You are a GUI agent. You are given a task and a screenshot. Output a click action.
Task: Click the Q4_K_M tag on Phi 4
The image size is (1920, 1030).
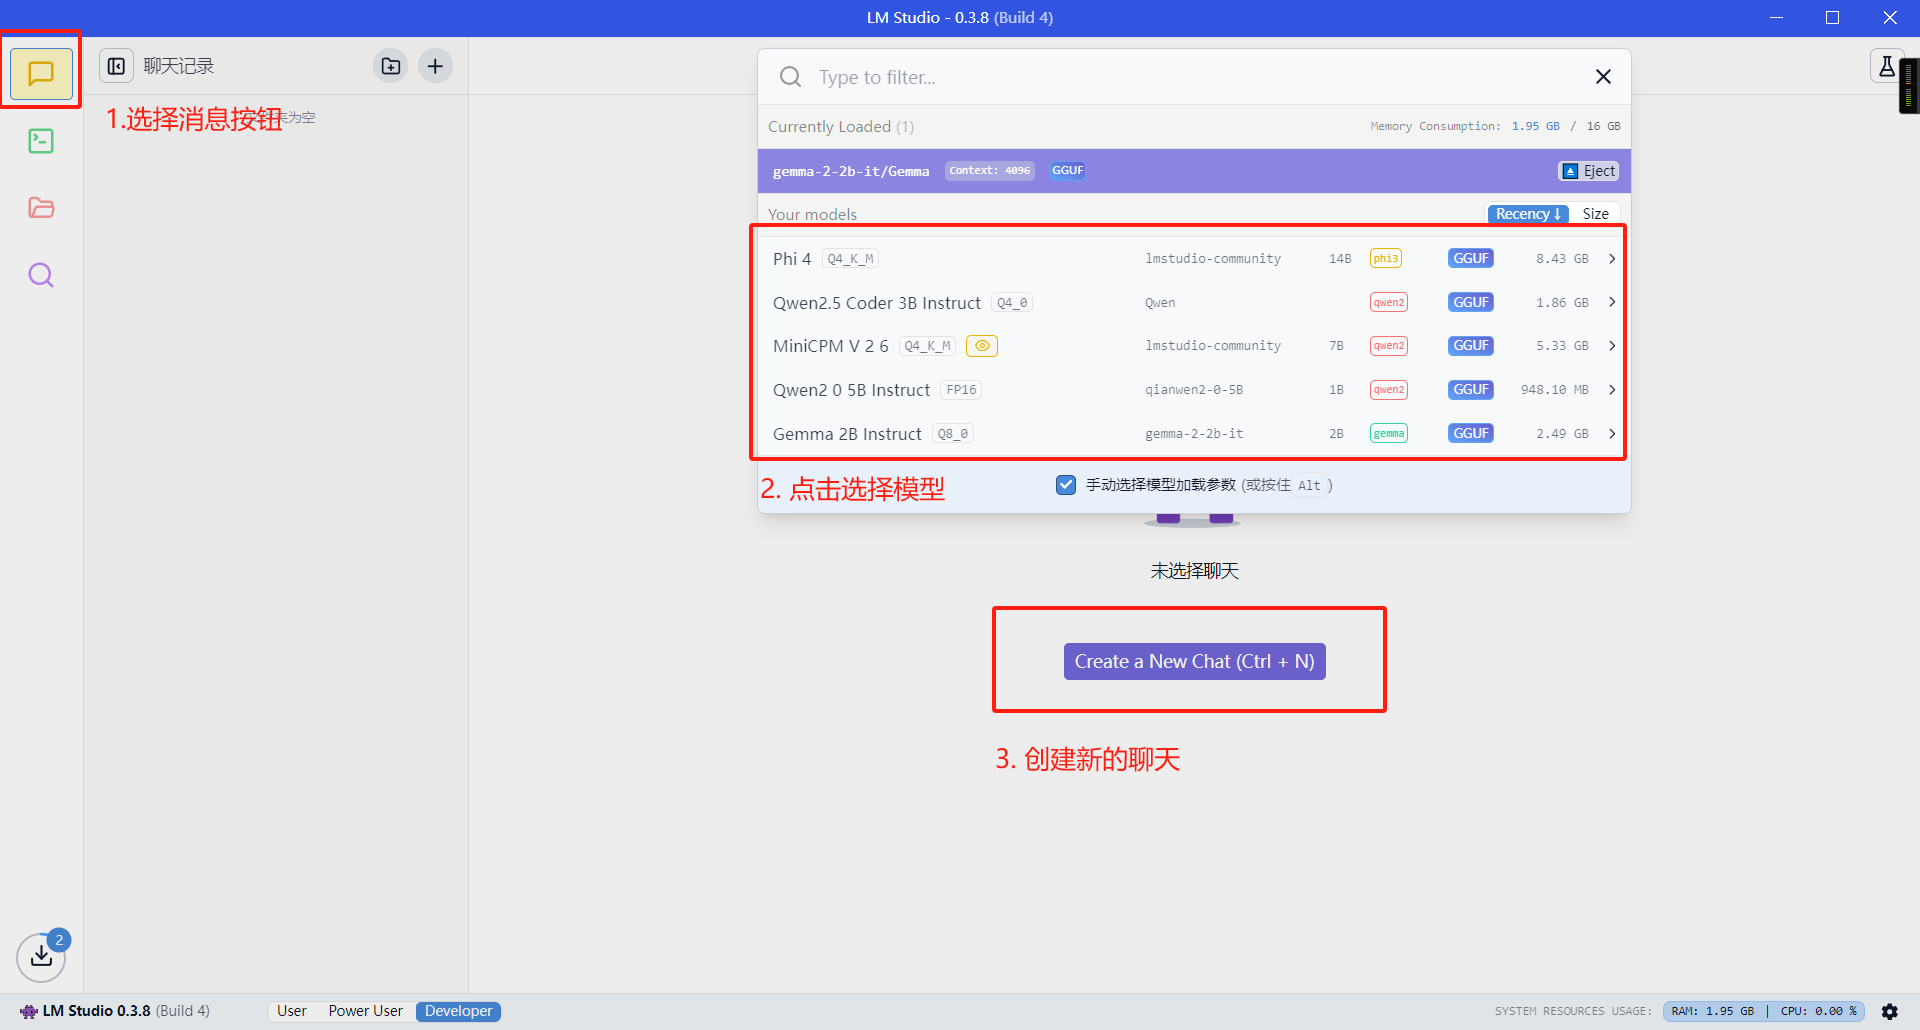click(850, 259)
